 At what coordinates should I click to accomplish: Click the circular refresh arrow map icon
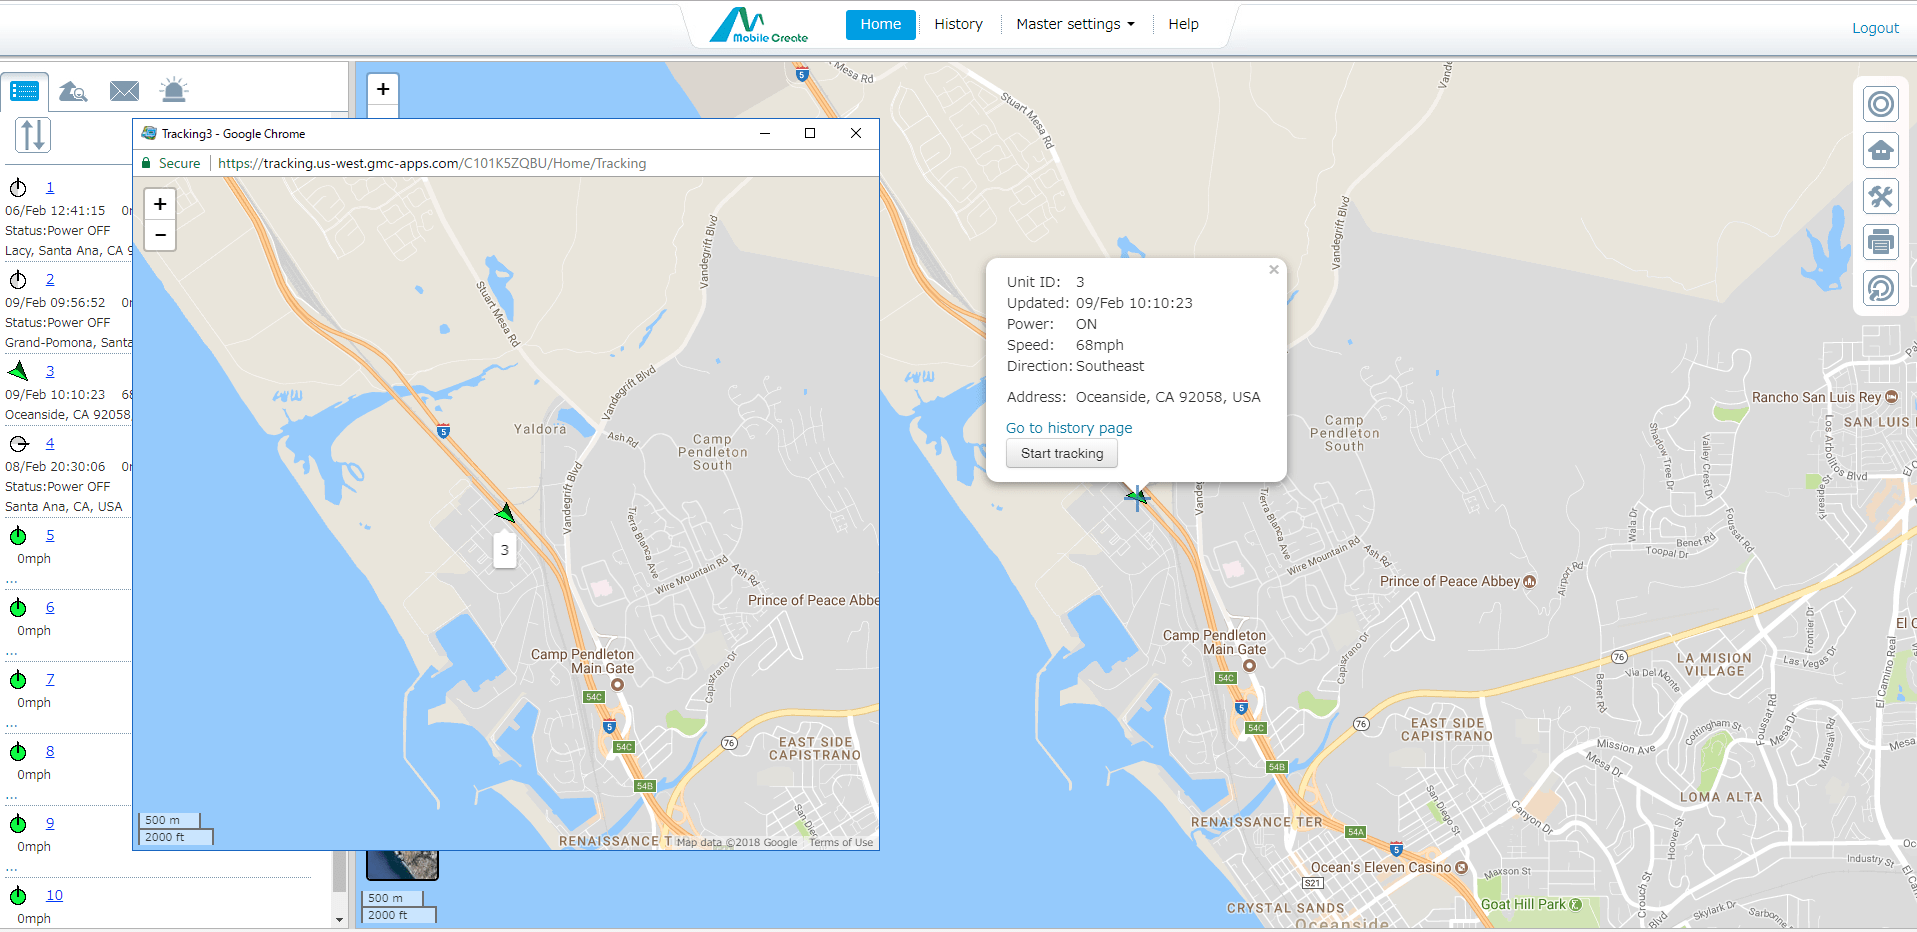coord(1881,288)
